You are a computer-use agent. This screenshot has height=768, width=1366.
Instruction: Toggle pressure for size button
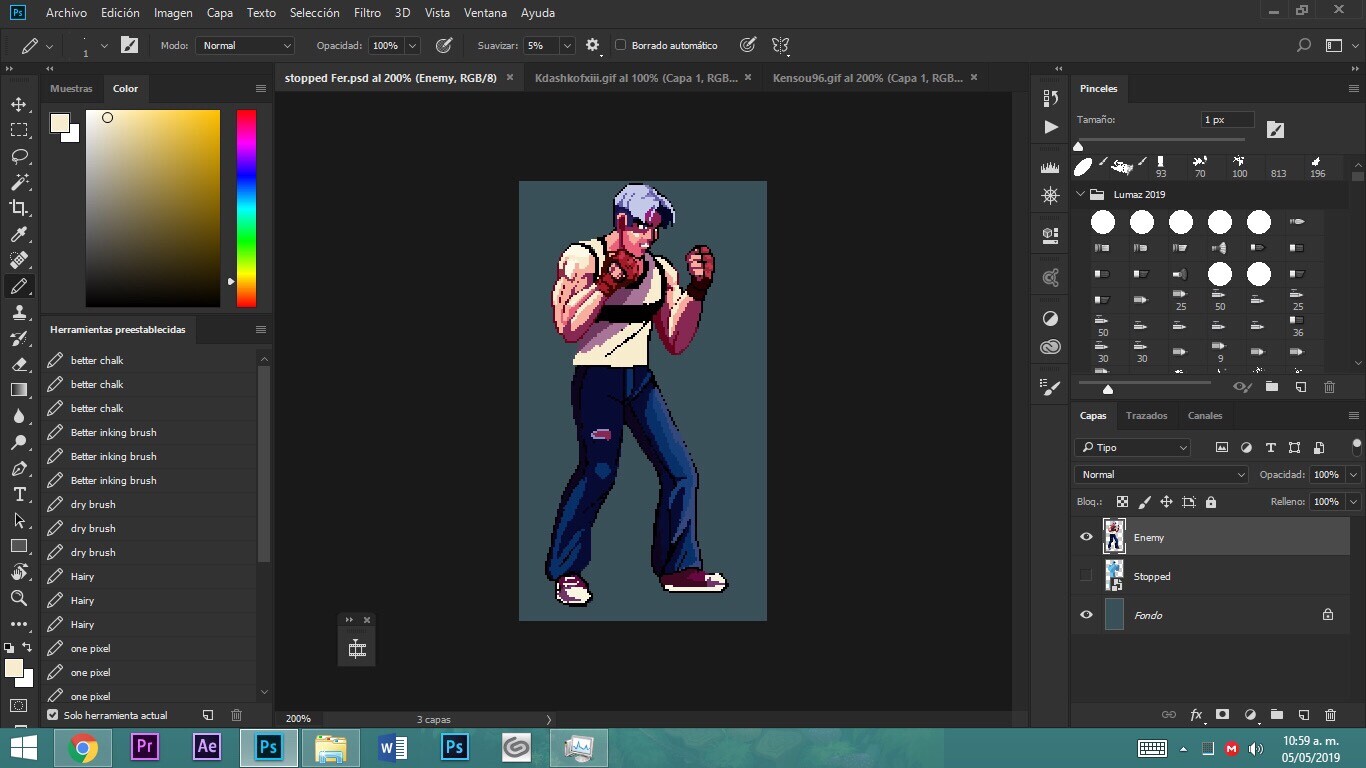pyautogui.click(x=747, y=45)
